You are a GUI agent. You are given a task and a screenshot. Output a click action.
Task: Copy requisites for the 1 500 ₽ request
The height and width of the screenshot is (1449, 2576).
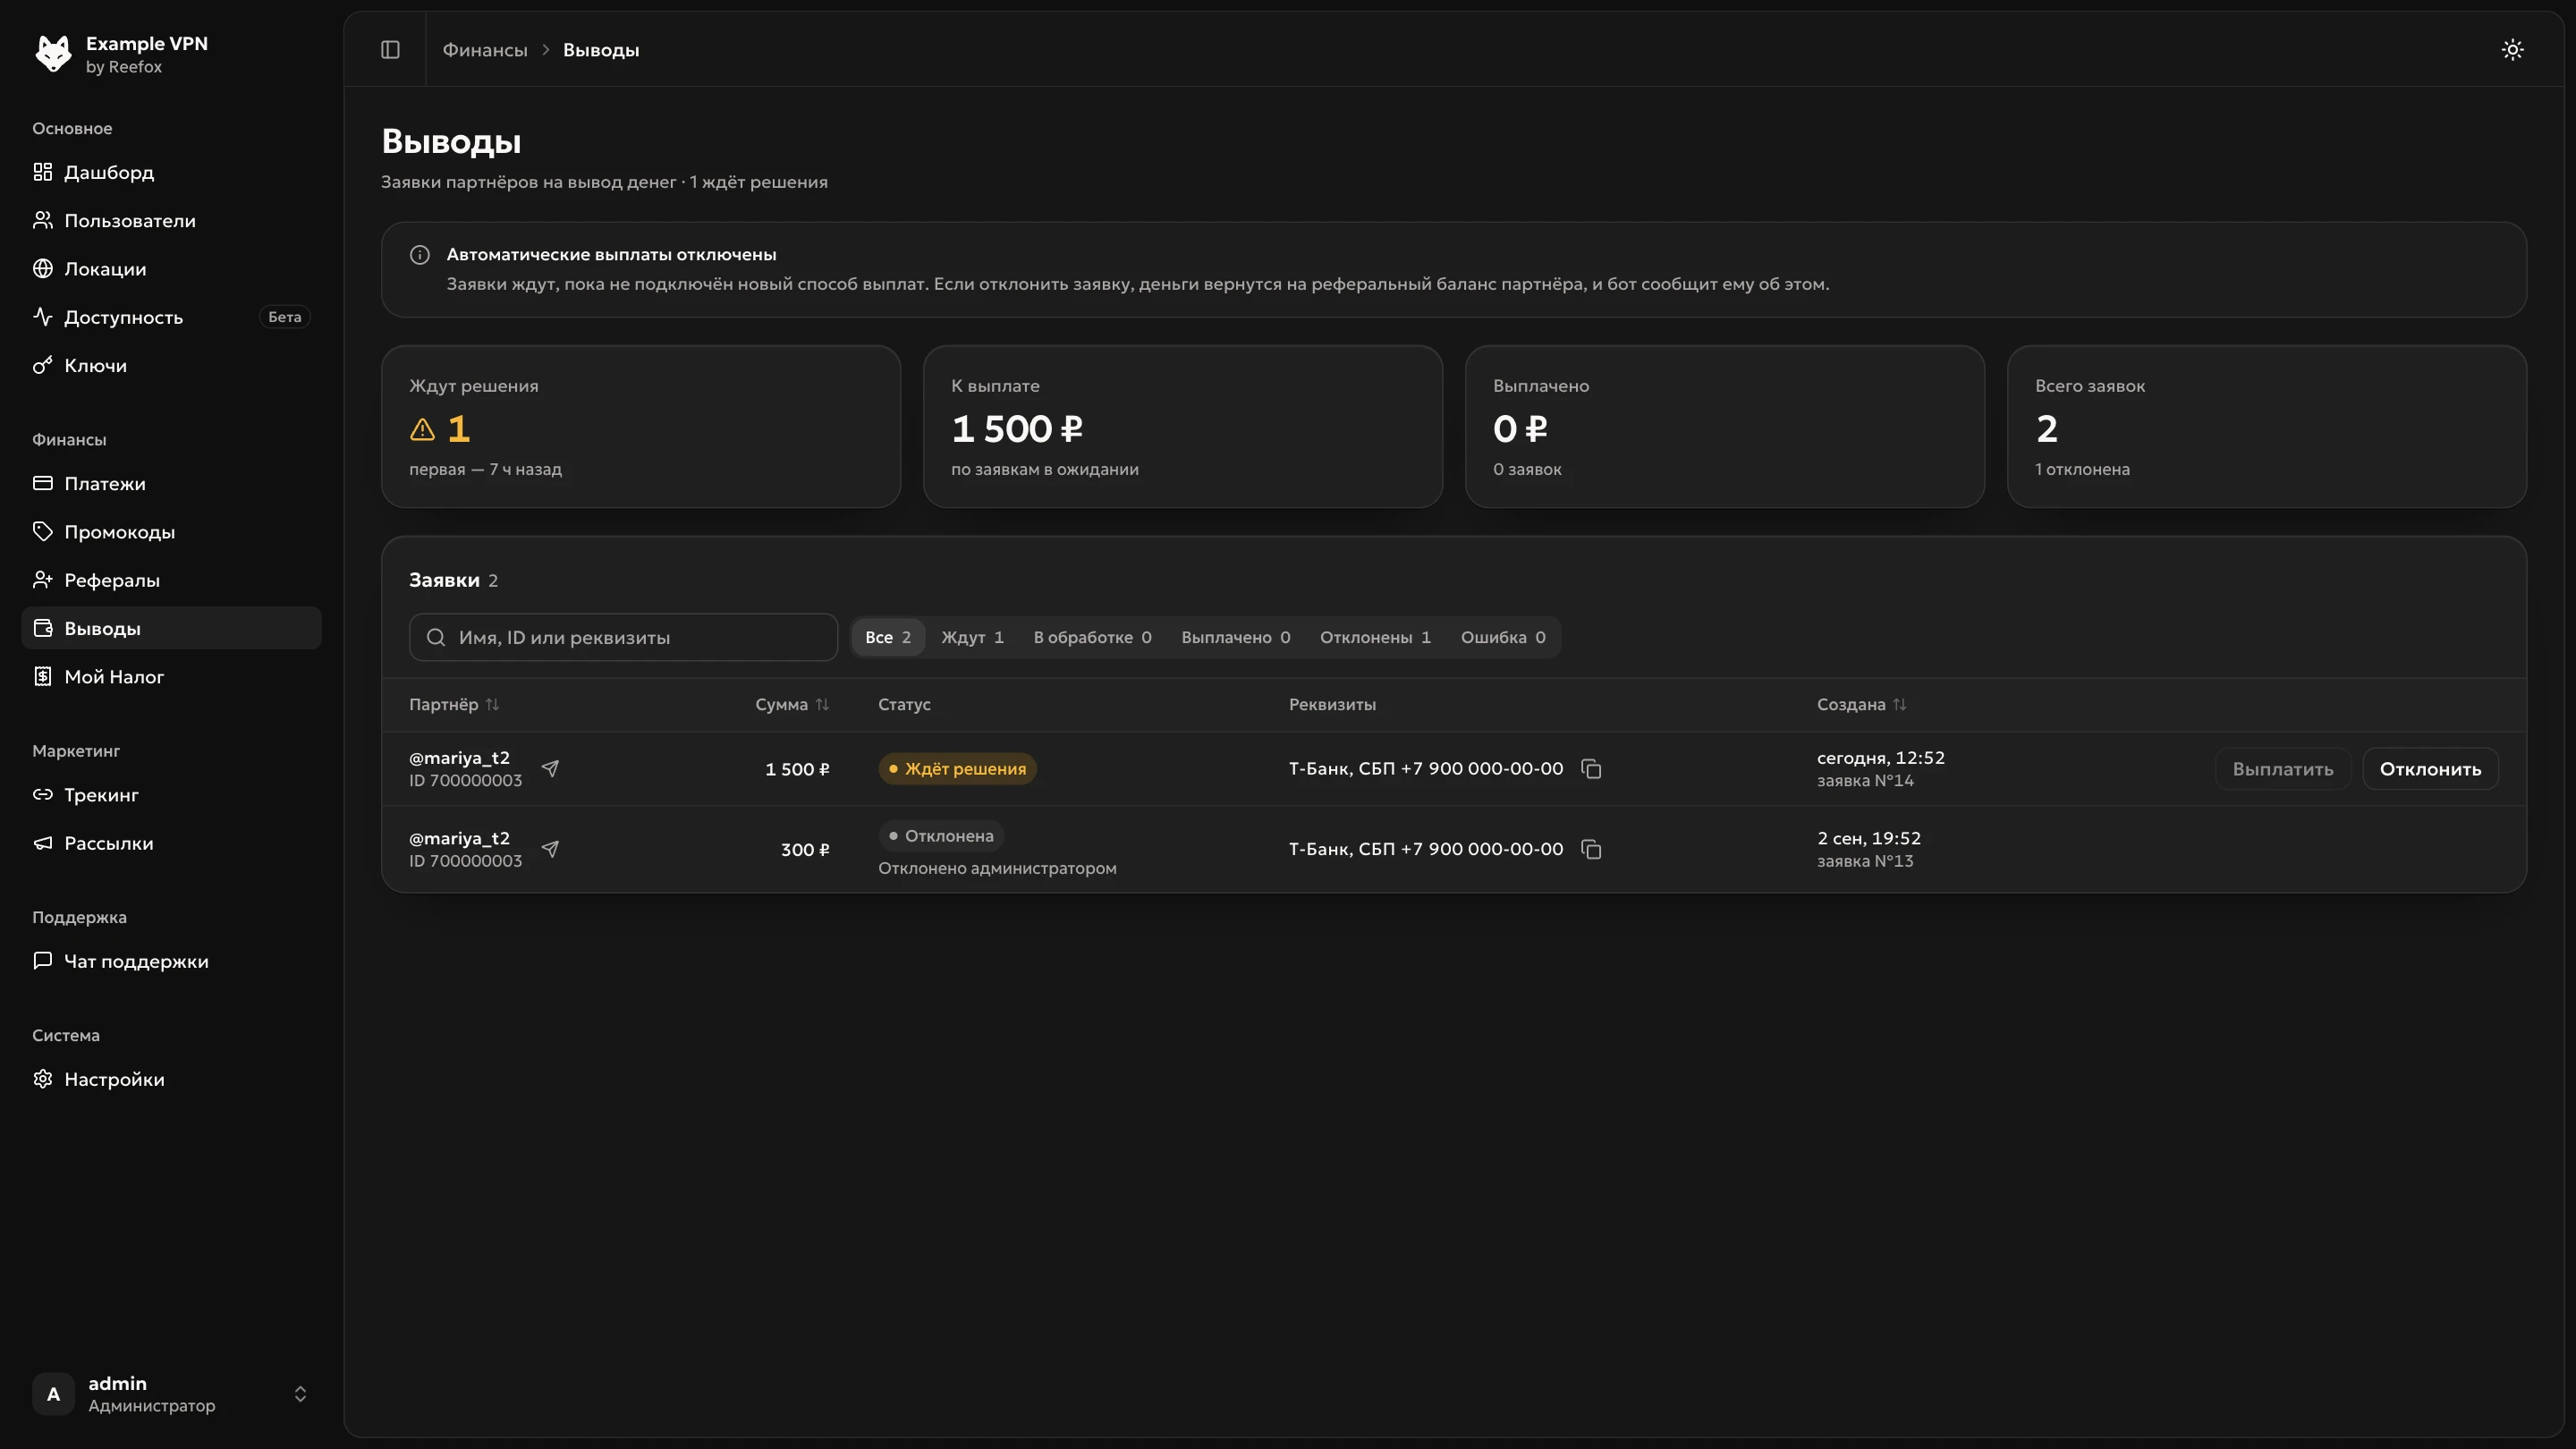[x=1591, y=768]
